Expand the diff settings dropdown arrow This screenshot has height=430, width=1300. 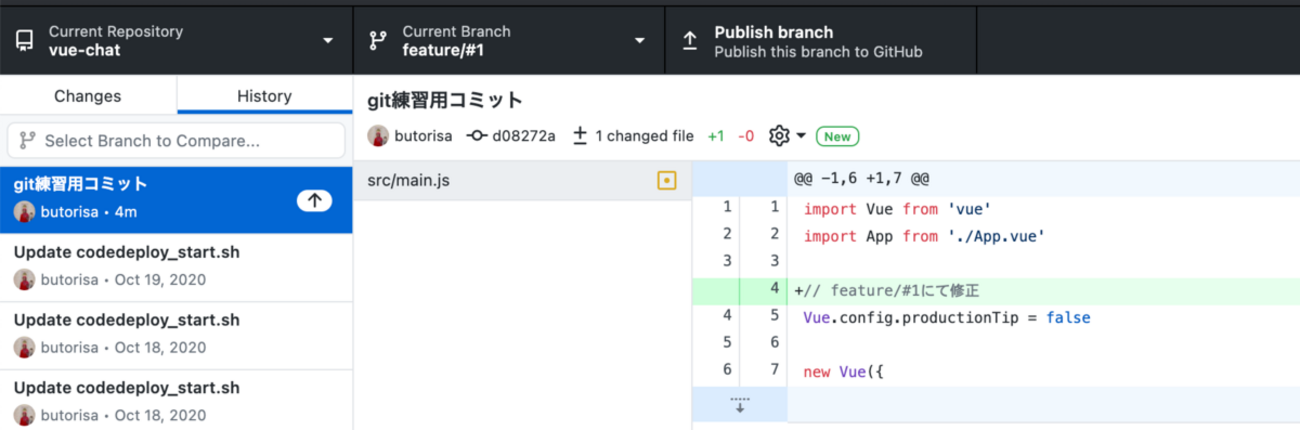click(802, 135)
